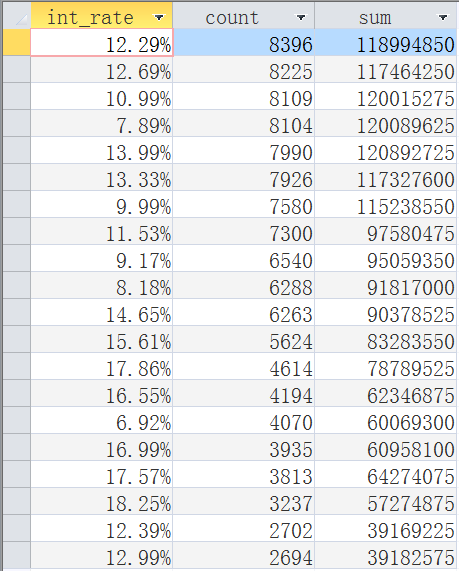Click the count cell showing 8396
The image size is (459, 571).
click(244, 42)
